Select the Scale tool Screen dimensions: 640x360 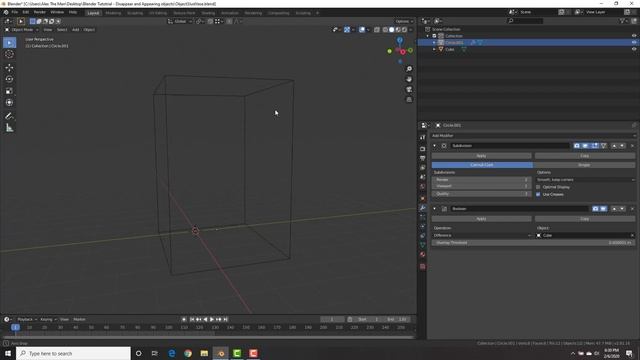point(9,91)
